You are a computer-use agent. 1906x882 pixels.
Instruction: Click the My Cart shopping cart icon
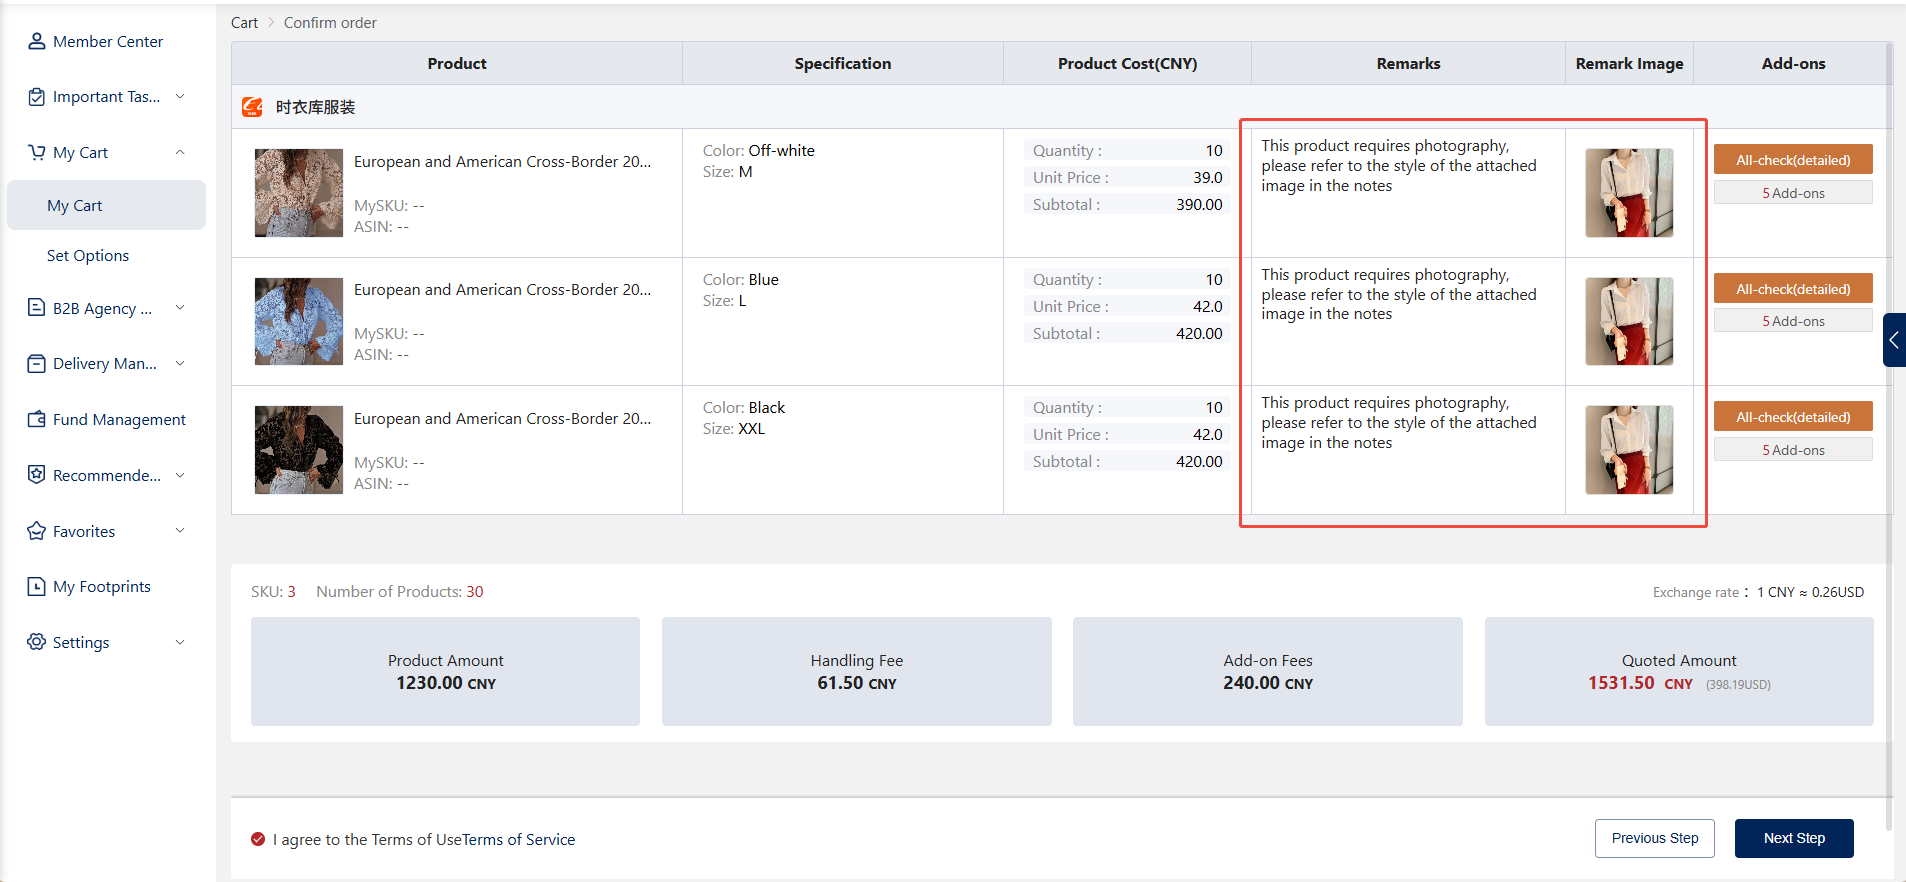pyautogui.click(x=37, y=152)
